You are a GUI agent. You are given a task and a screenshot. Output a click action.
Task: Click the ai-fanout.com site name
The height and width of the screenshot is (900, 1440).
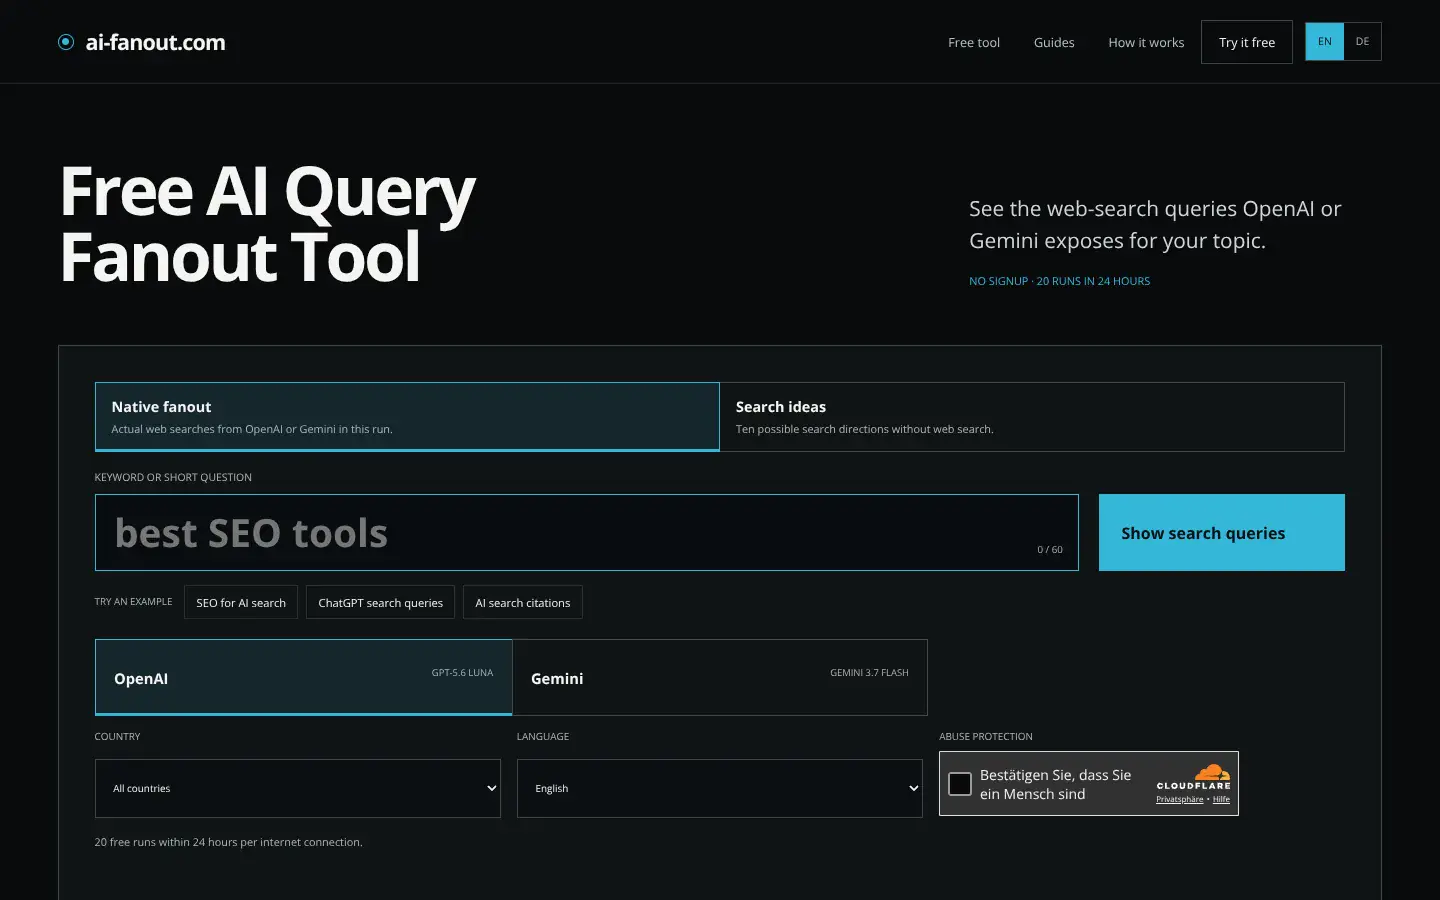(155, 42)
